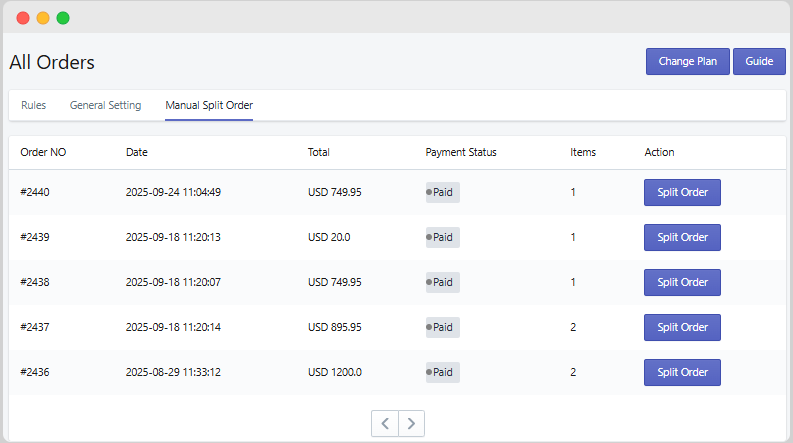
Task: Select the Manual Split Order tab
Action: tap(209, 105)
